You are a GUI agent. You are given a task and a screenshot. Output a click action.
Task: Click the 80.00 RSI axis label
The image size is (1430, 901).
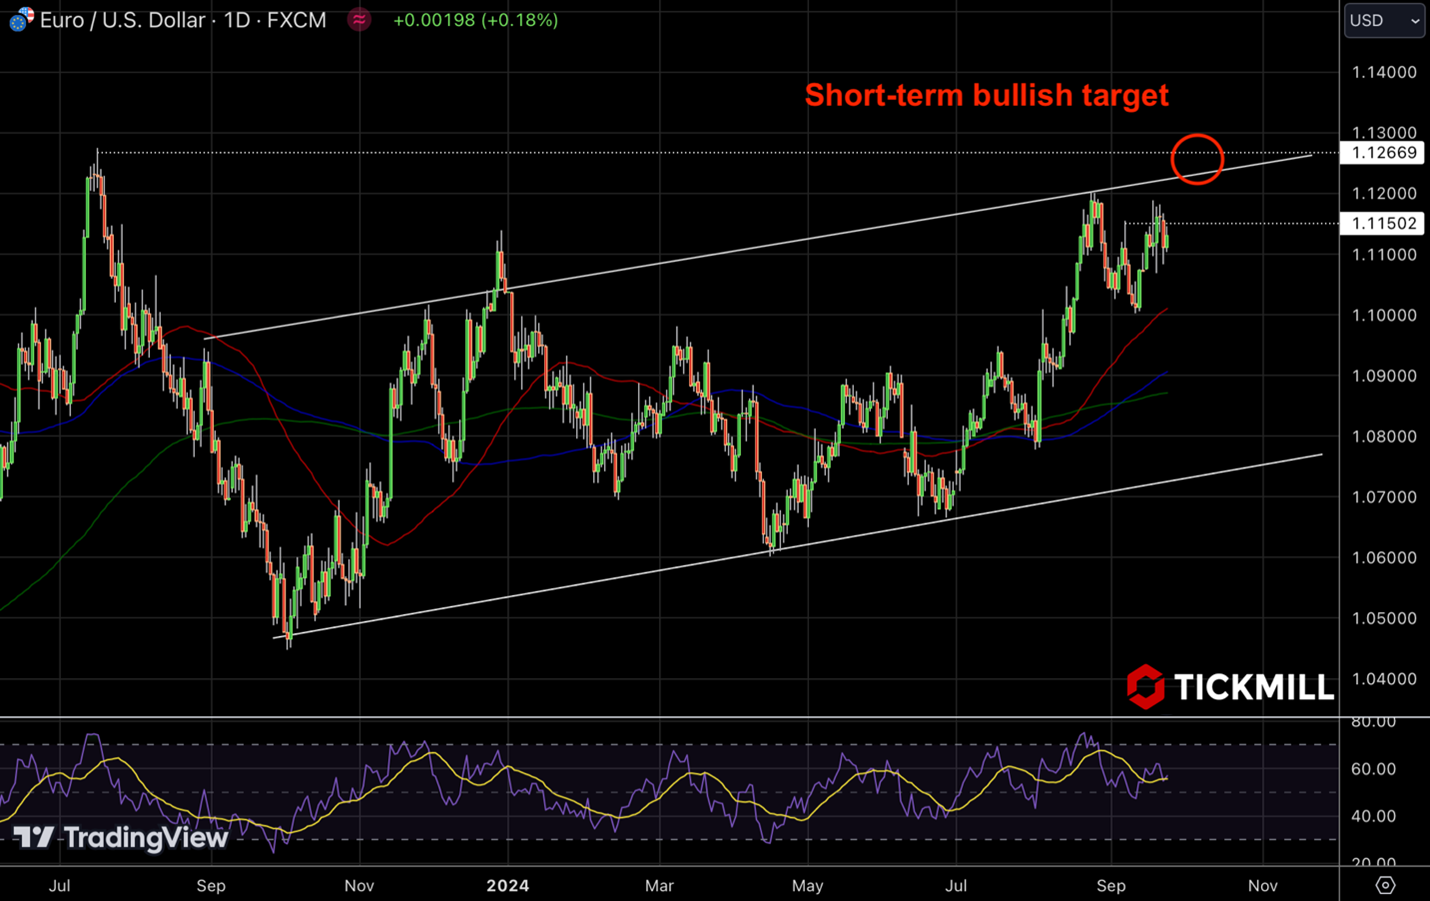click(1373, 722)
